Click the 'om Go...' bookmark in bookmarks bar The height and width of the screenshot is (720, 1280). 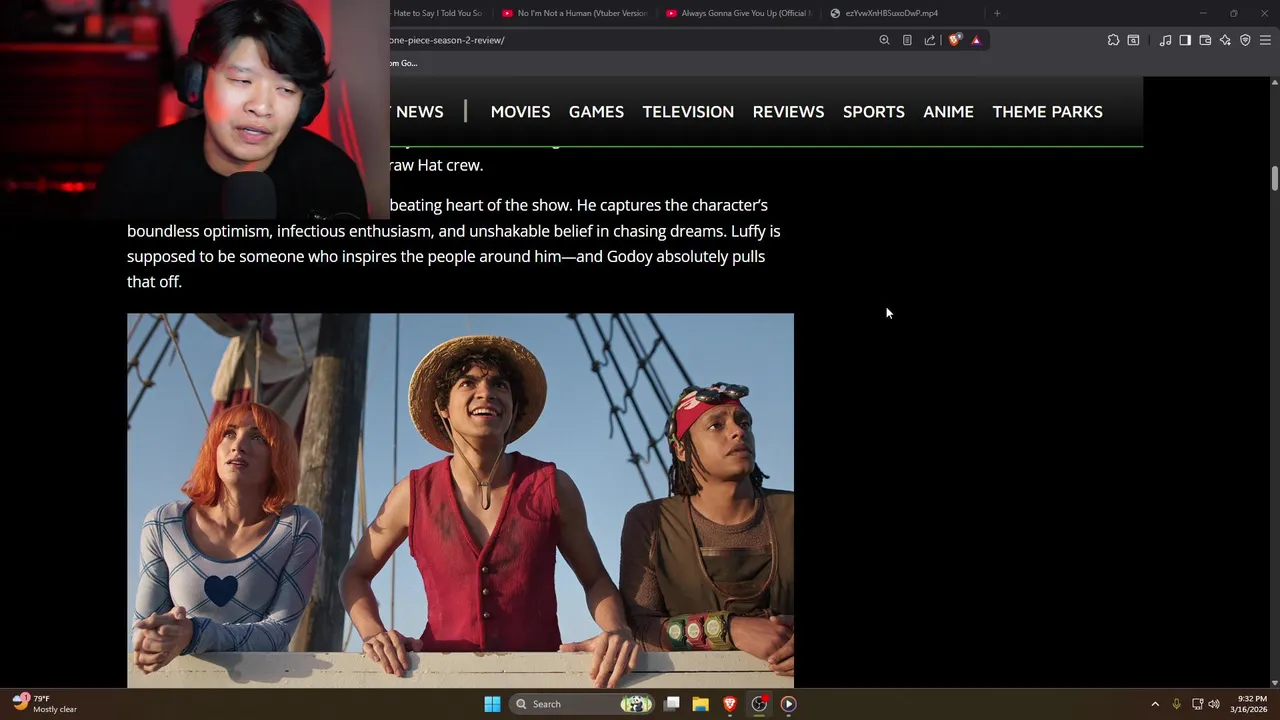403,63
